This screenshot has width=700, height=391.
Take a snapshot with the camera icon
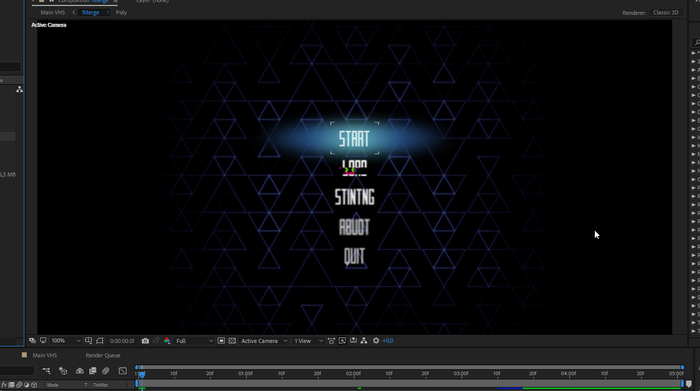point(145,341)
